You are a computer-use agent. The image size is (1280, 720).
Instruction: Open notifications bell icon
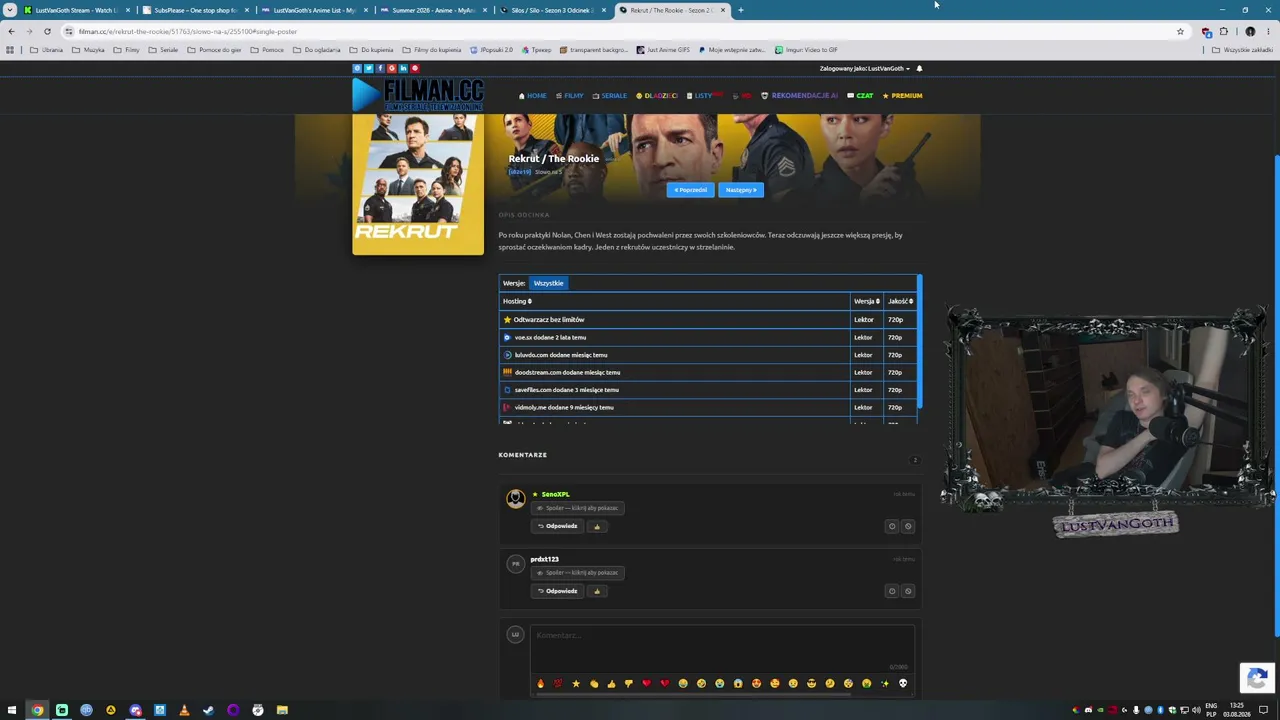tap(919, 69)
